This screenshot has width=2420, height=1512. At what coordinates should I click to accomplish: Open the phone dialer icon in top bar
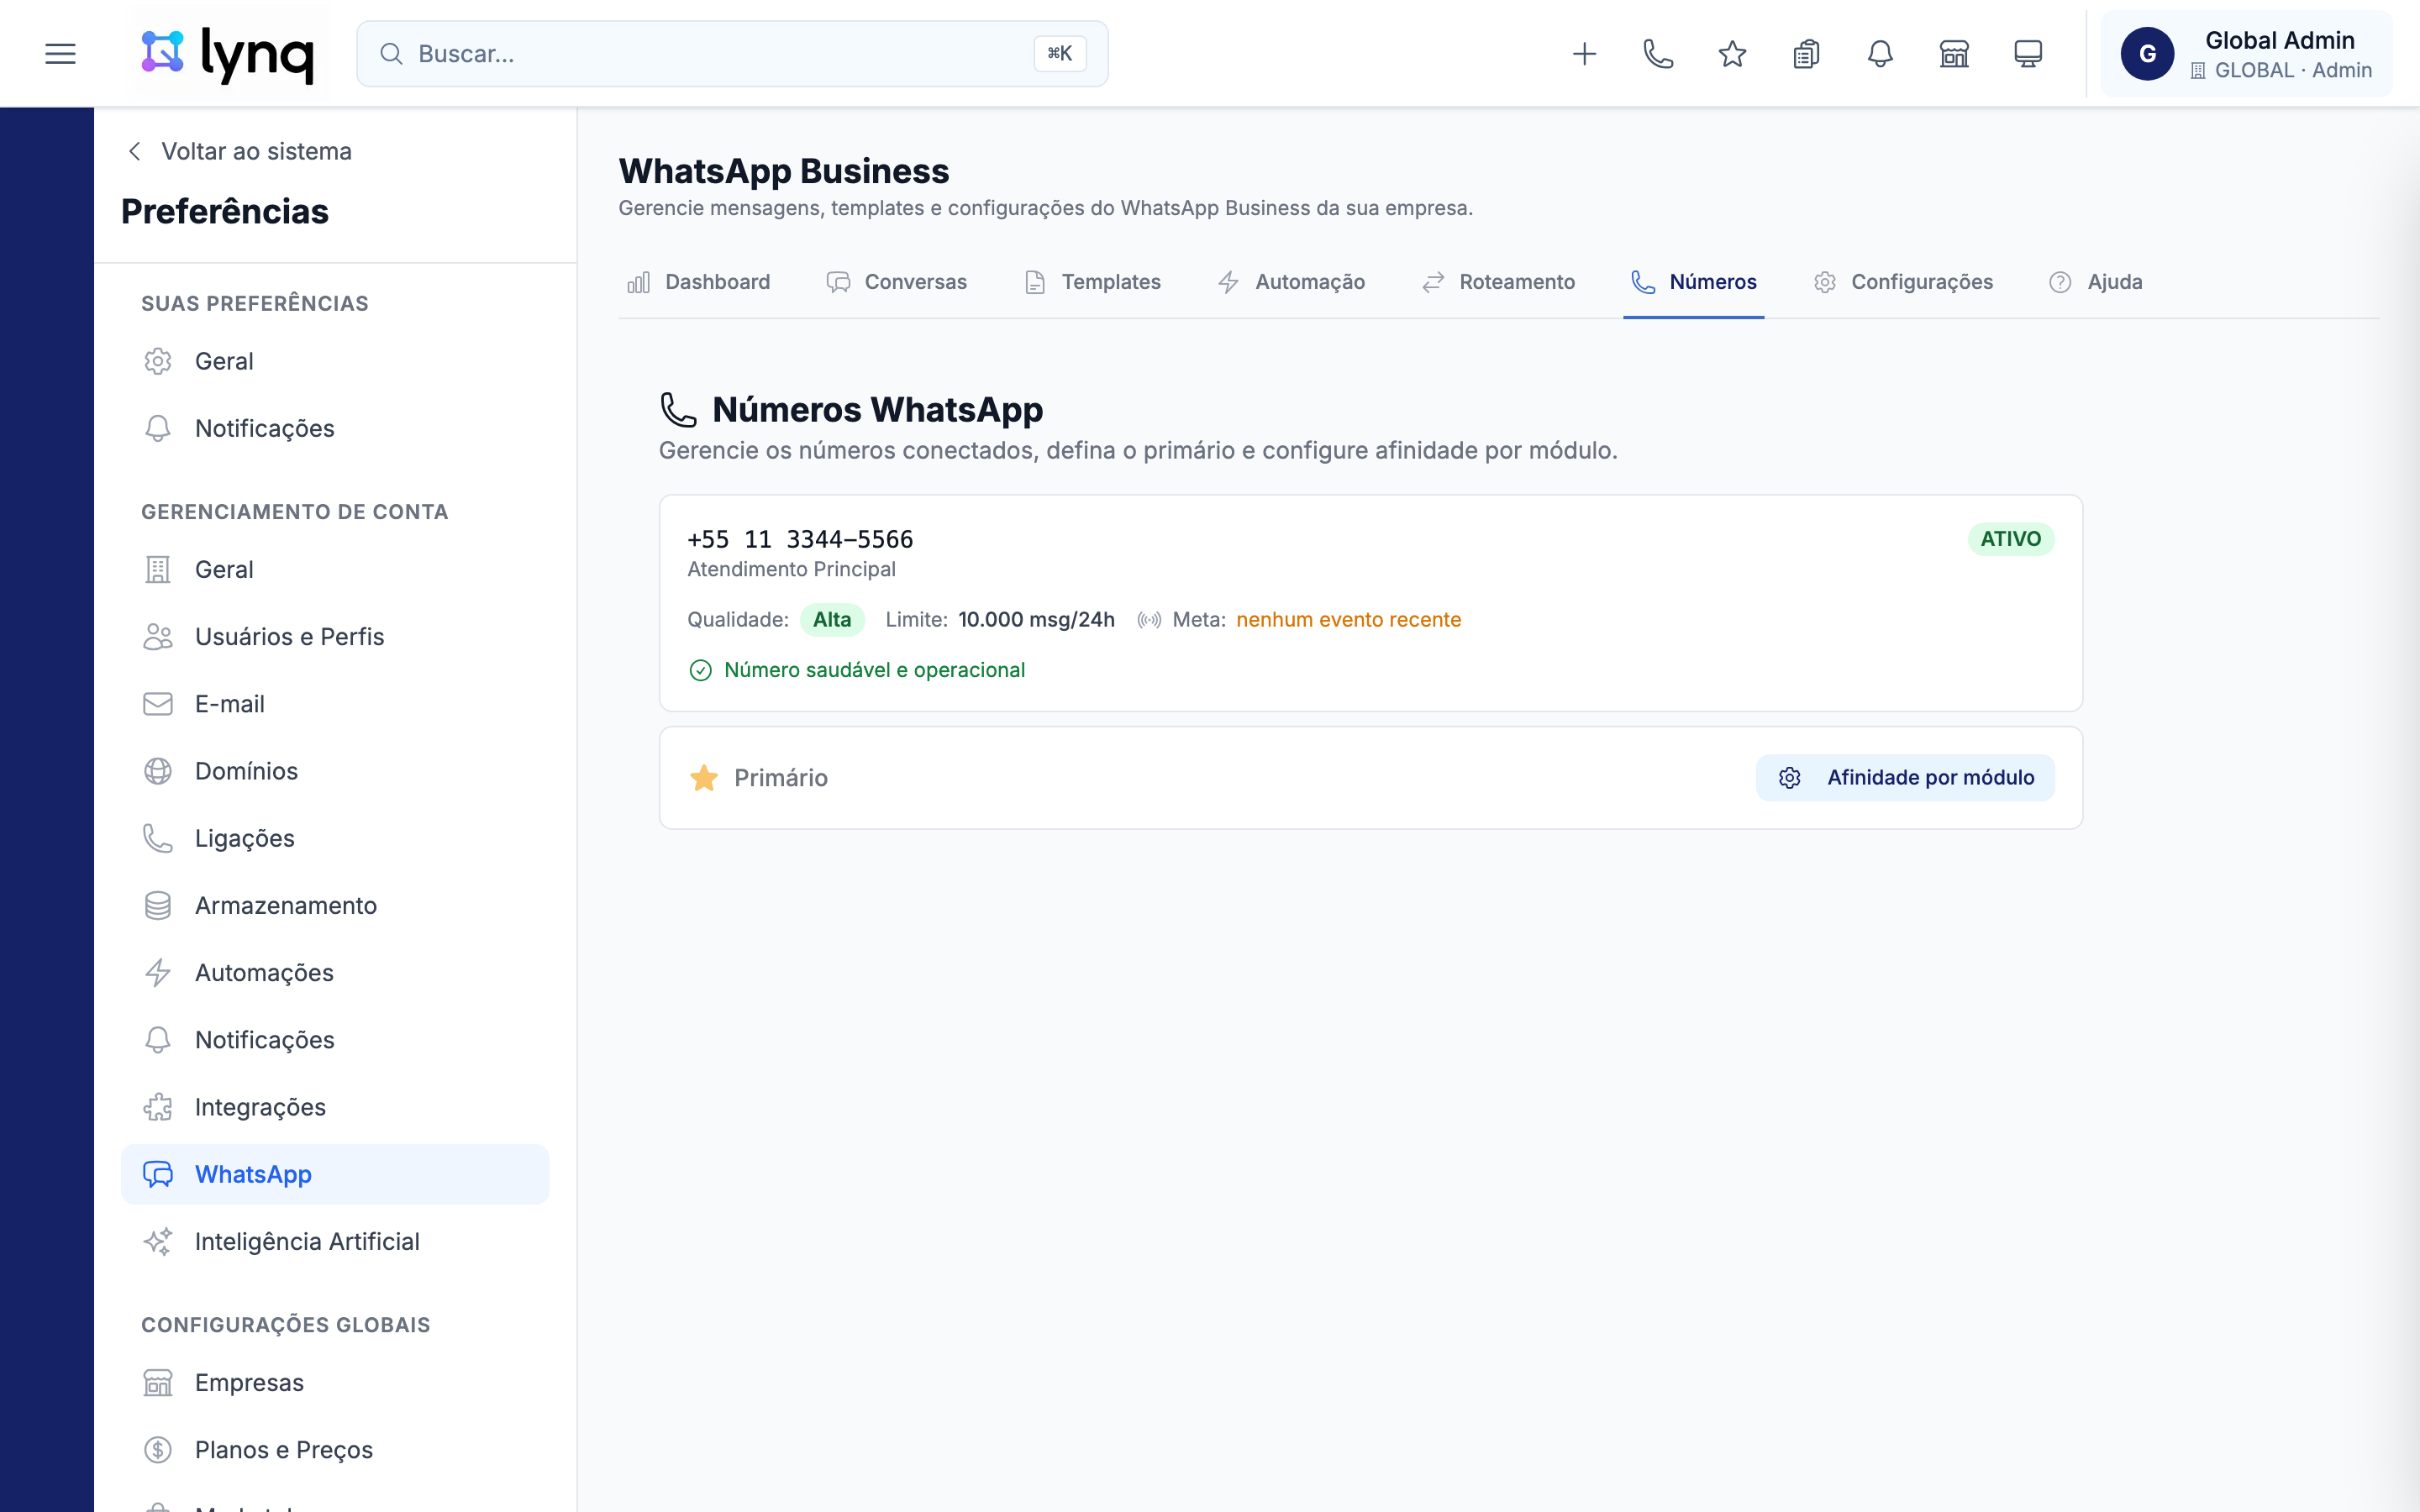tap(1658, 54)
